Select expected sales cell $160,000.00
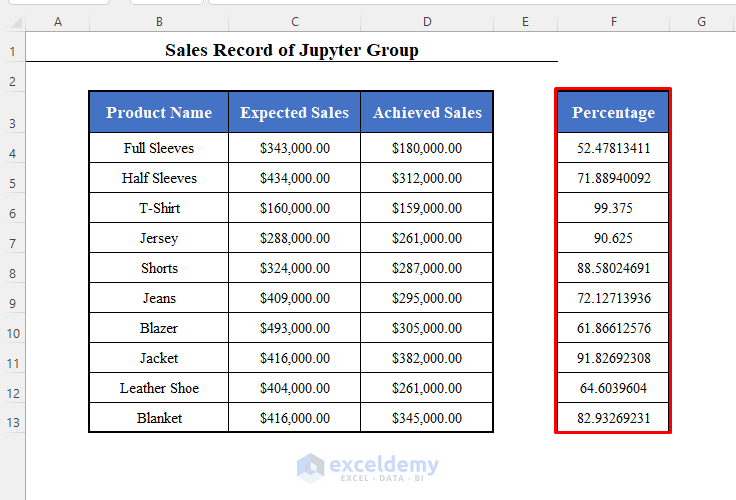736x500 pixels. point(294,208)
